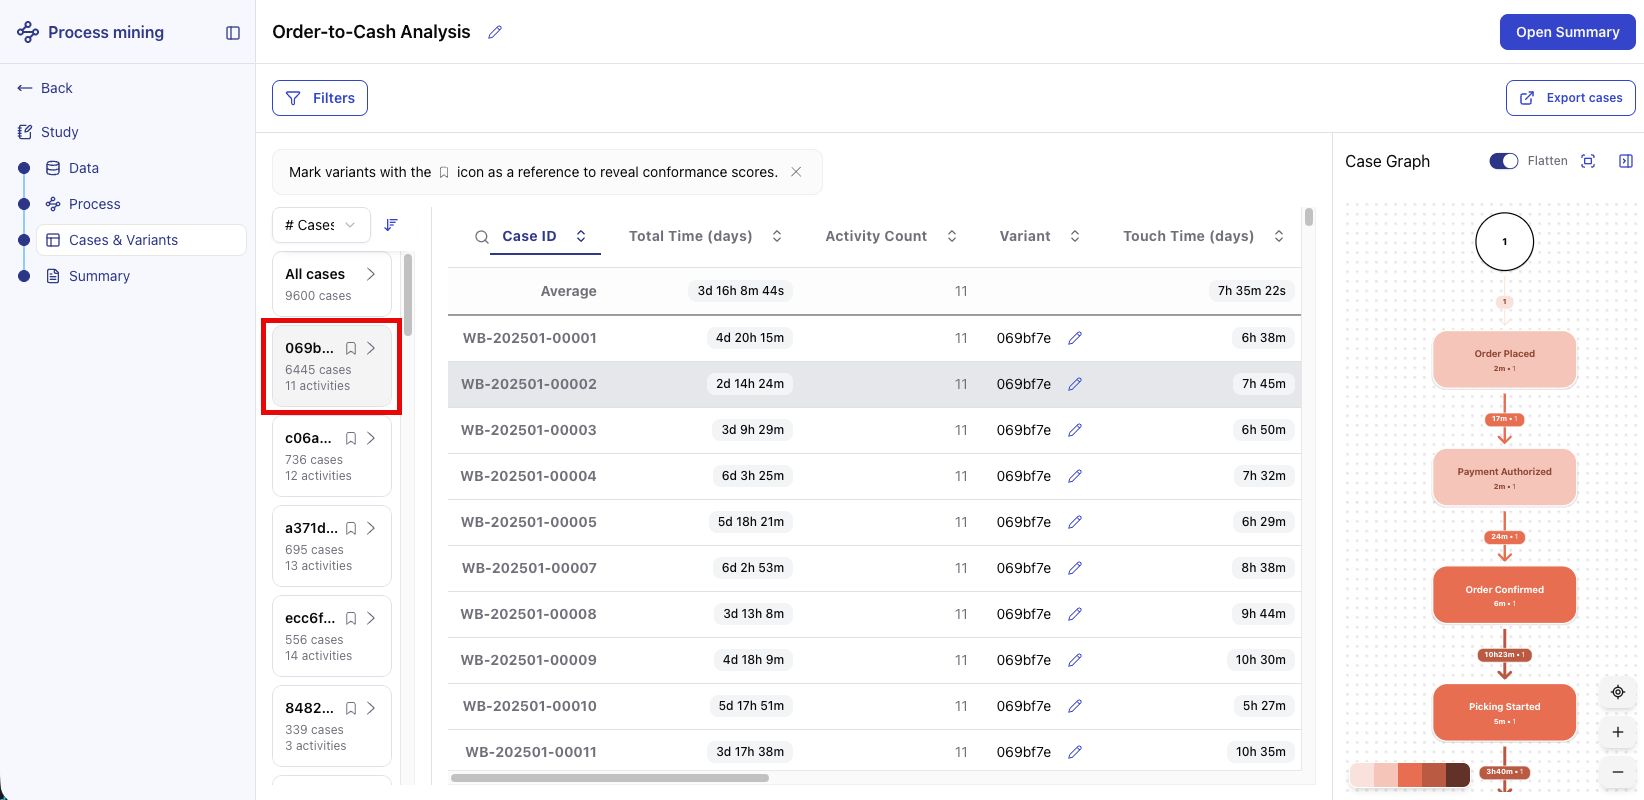Expand the All cases card chevron
Screen dimensions: 1644x800
371,274
